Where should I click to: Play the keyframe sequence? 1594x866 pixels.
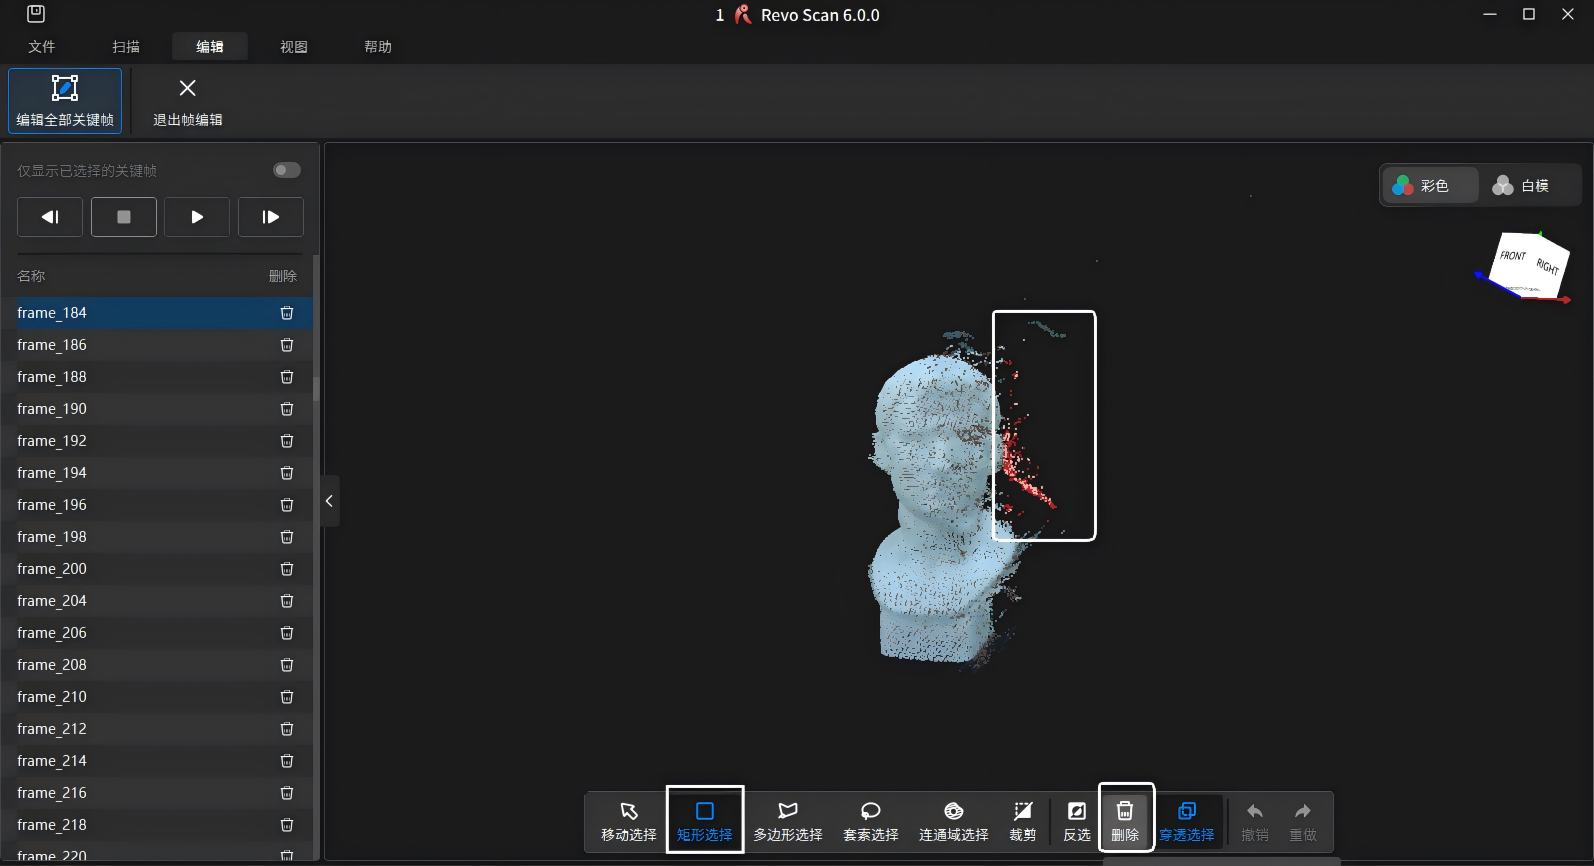(197, 217)
